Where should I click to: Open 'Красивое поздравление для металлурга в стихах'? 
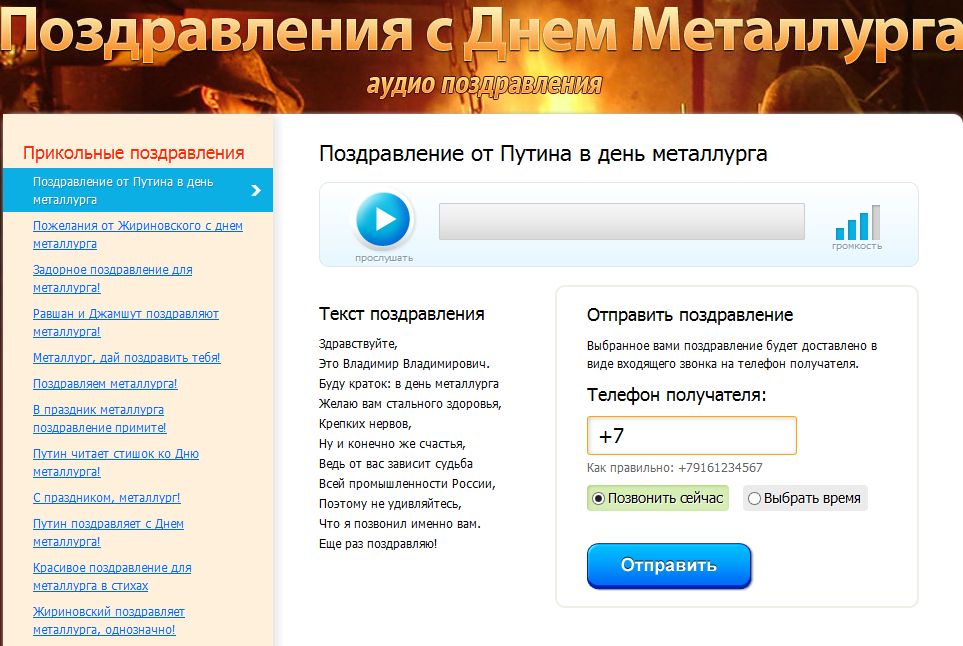(112, 577)
